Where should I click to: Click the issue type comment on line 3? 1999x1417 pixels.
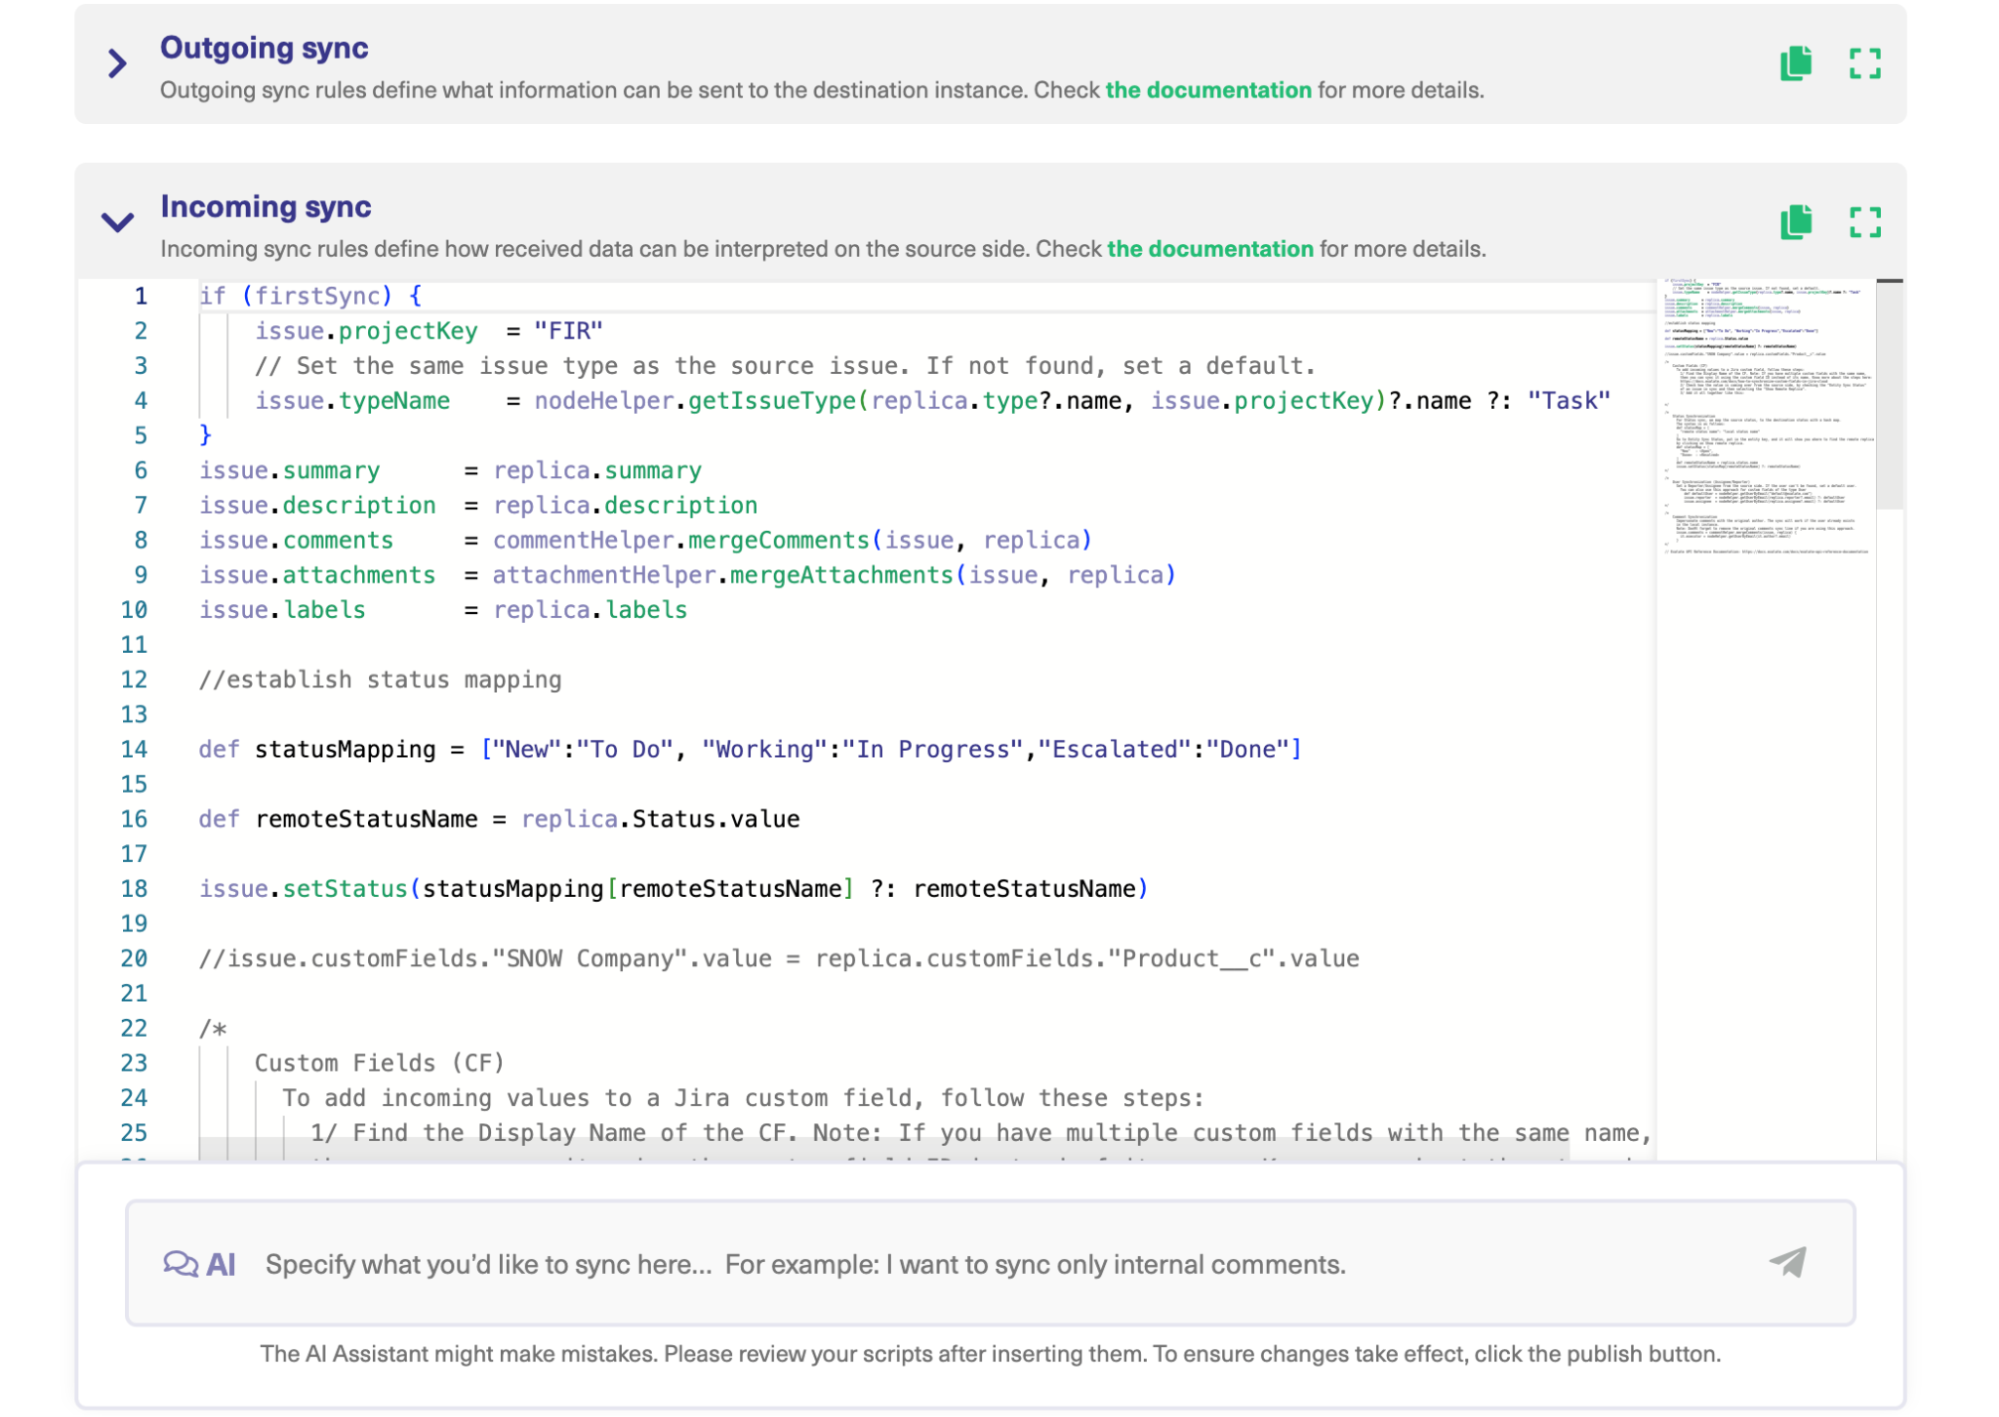[x=785, y=366]
